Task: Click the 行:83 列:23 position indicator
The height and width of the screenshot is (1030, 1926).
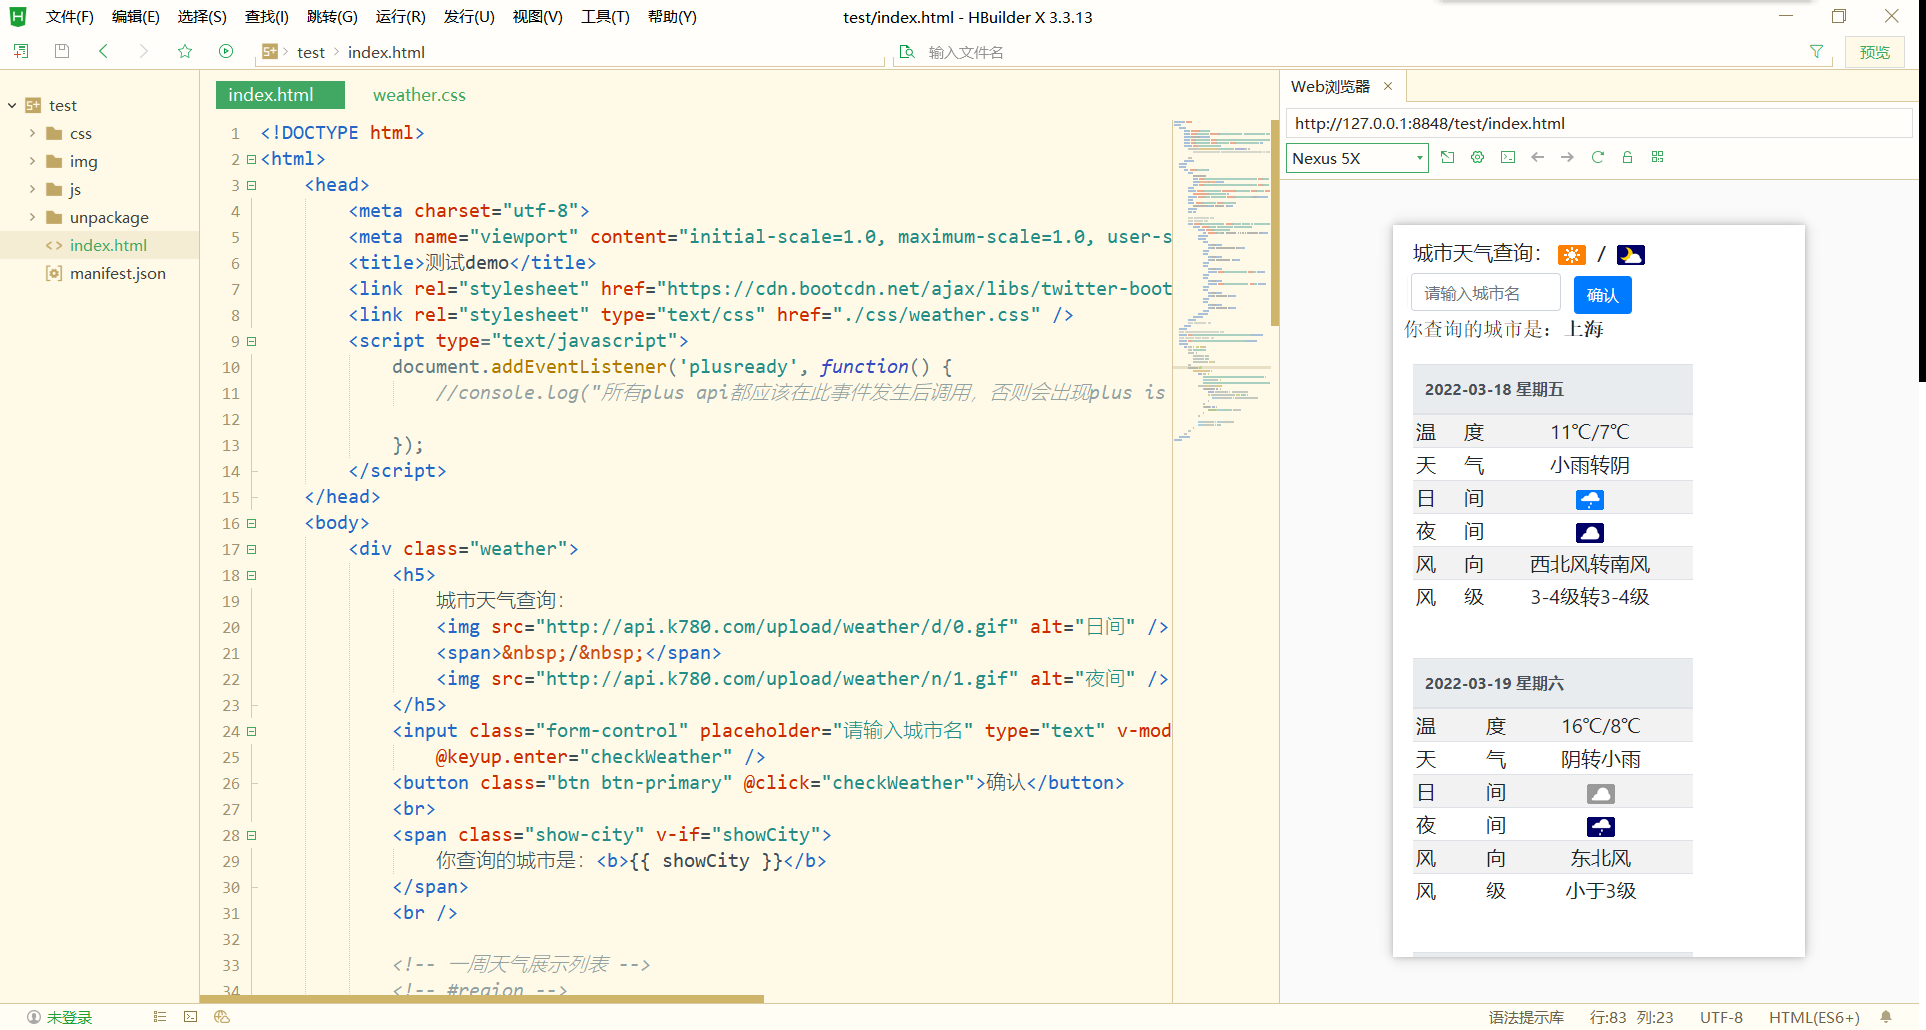Action: (1631, 1016)
